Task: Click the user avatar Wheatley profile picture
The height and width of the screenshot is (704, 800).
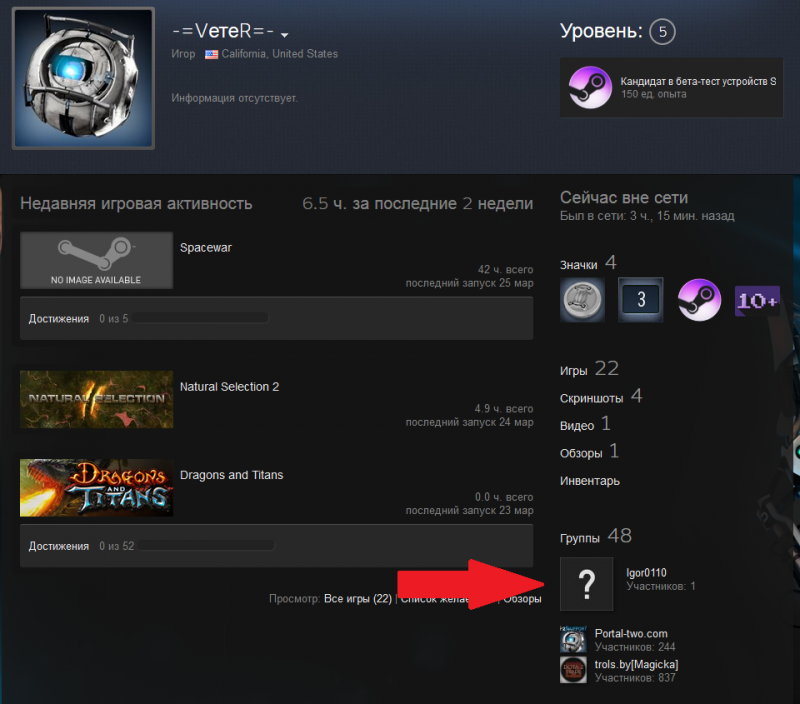Action: 83,79
